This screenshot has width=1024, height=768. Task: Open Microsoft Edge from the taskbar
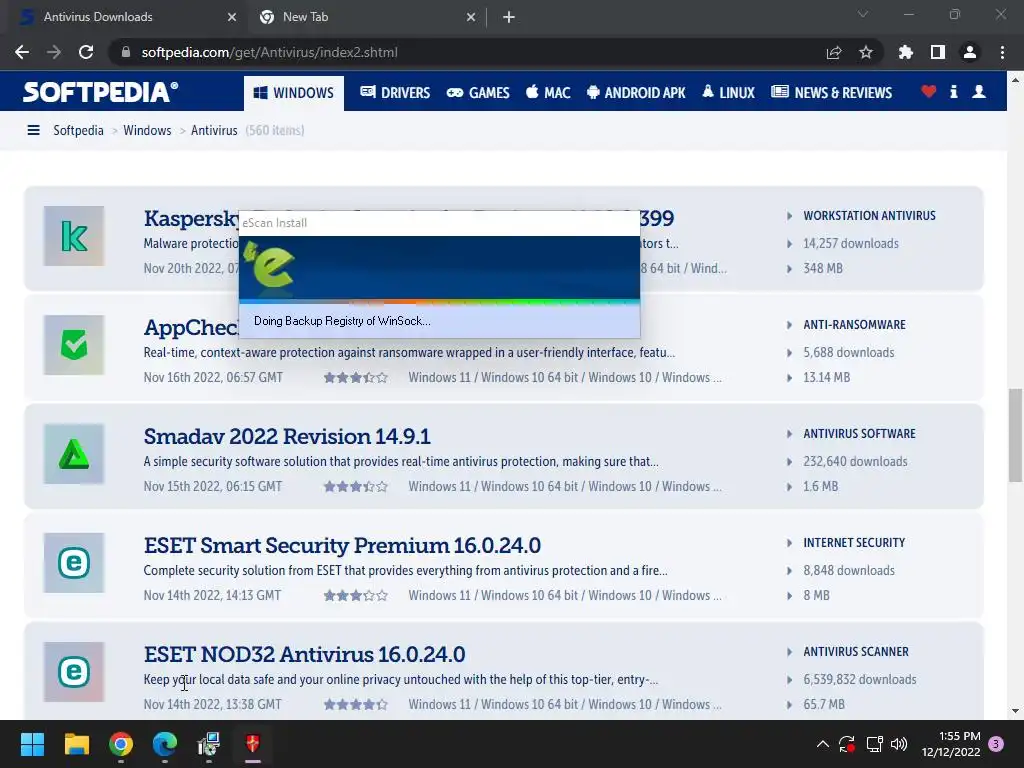[x=165, y=744]
